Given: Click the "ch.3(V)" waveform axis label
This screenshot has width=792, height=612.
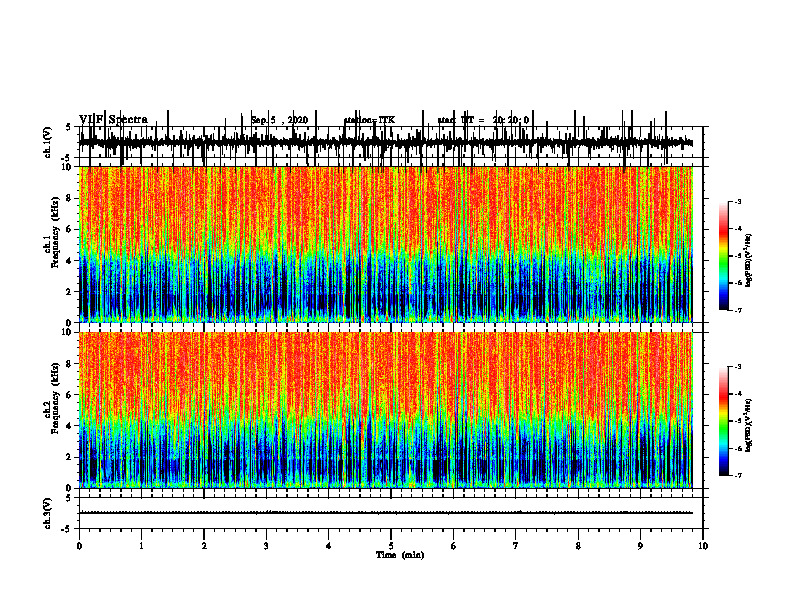Looking at the screenshot, I should point(48,513).
